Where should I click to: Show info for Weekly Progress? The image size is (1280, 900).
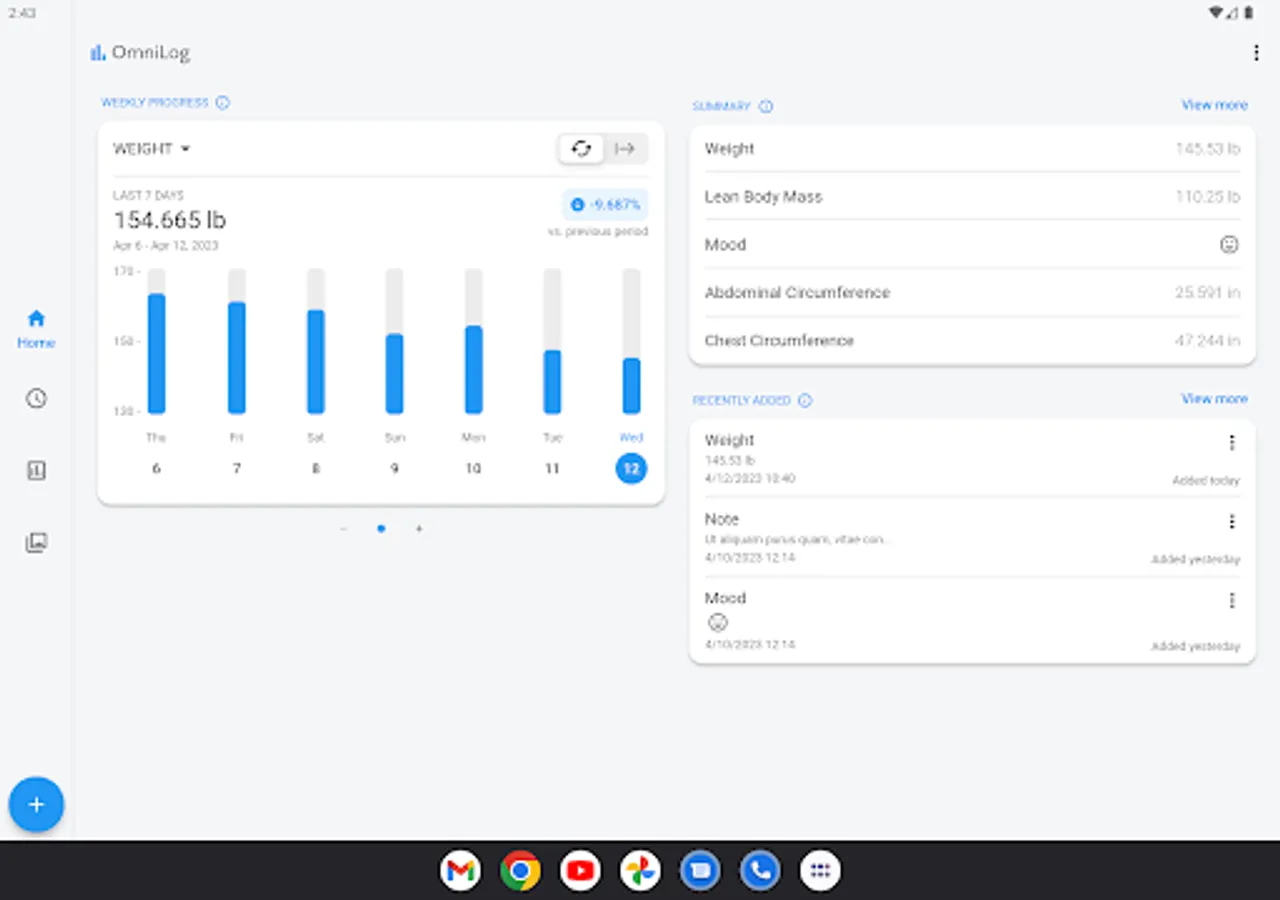[223, 103]
